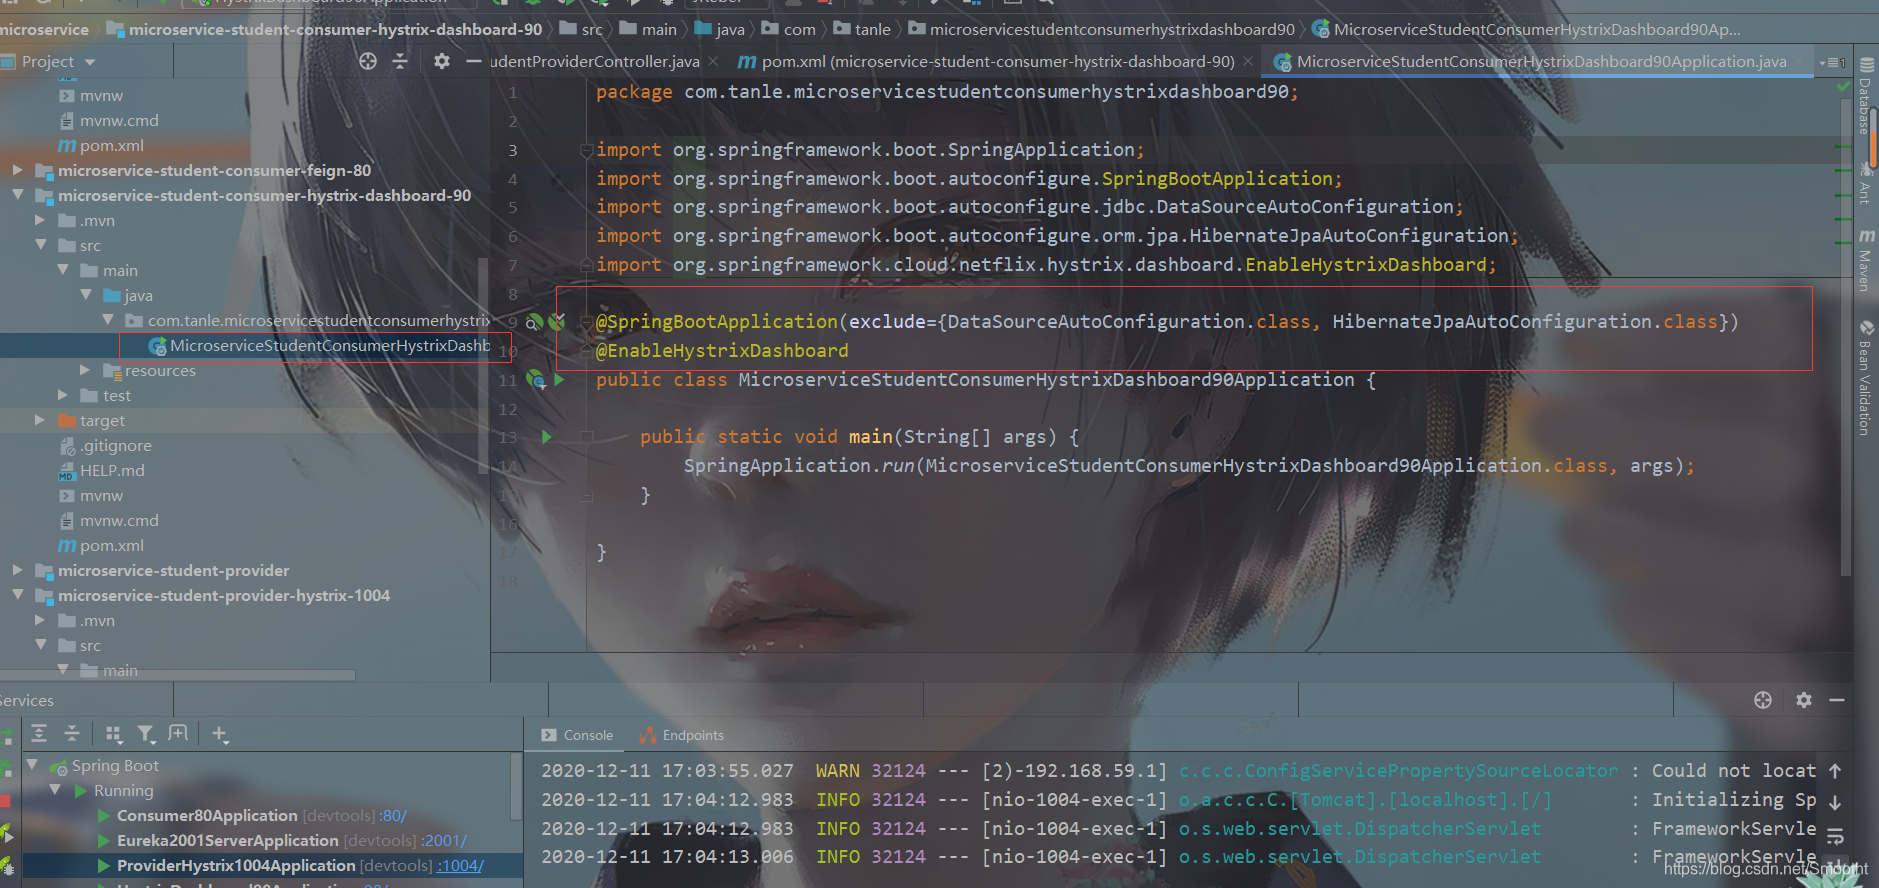Image resolution: width=1879 pixels, height=888 pixels.
Task: Stop the running service red square
Action: click(5, 801)
